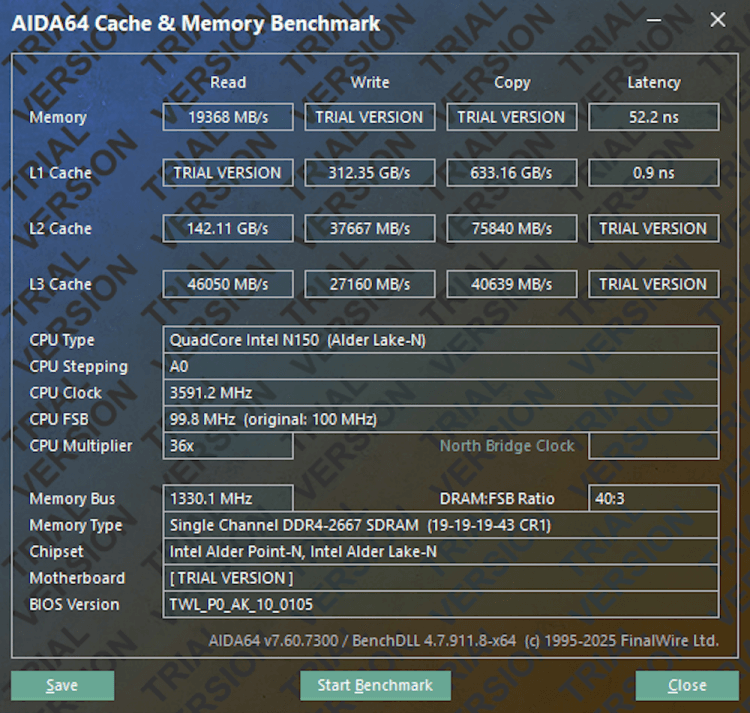
Task: Click Memory Write TRIAL VERSION field
Action: 370,117
